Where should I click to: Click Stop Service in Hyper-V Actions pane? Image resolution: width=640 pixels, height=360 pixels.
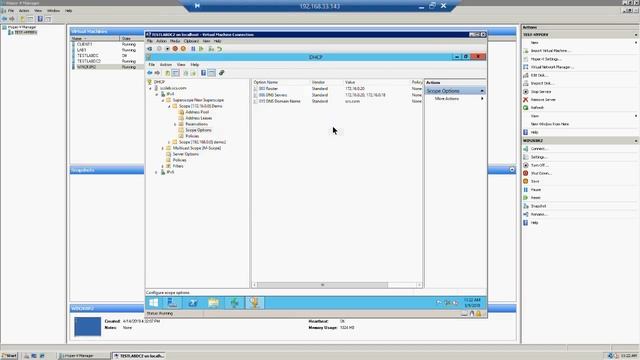pos(541,92)
